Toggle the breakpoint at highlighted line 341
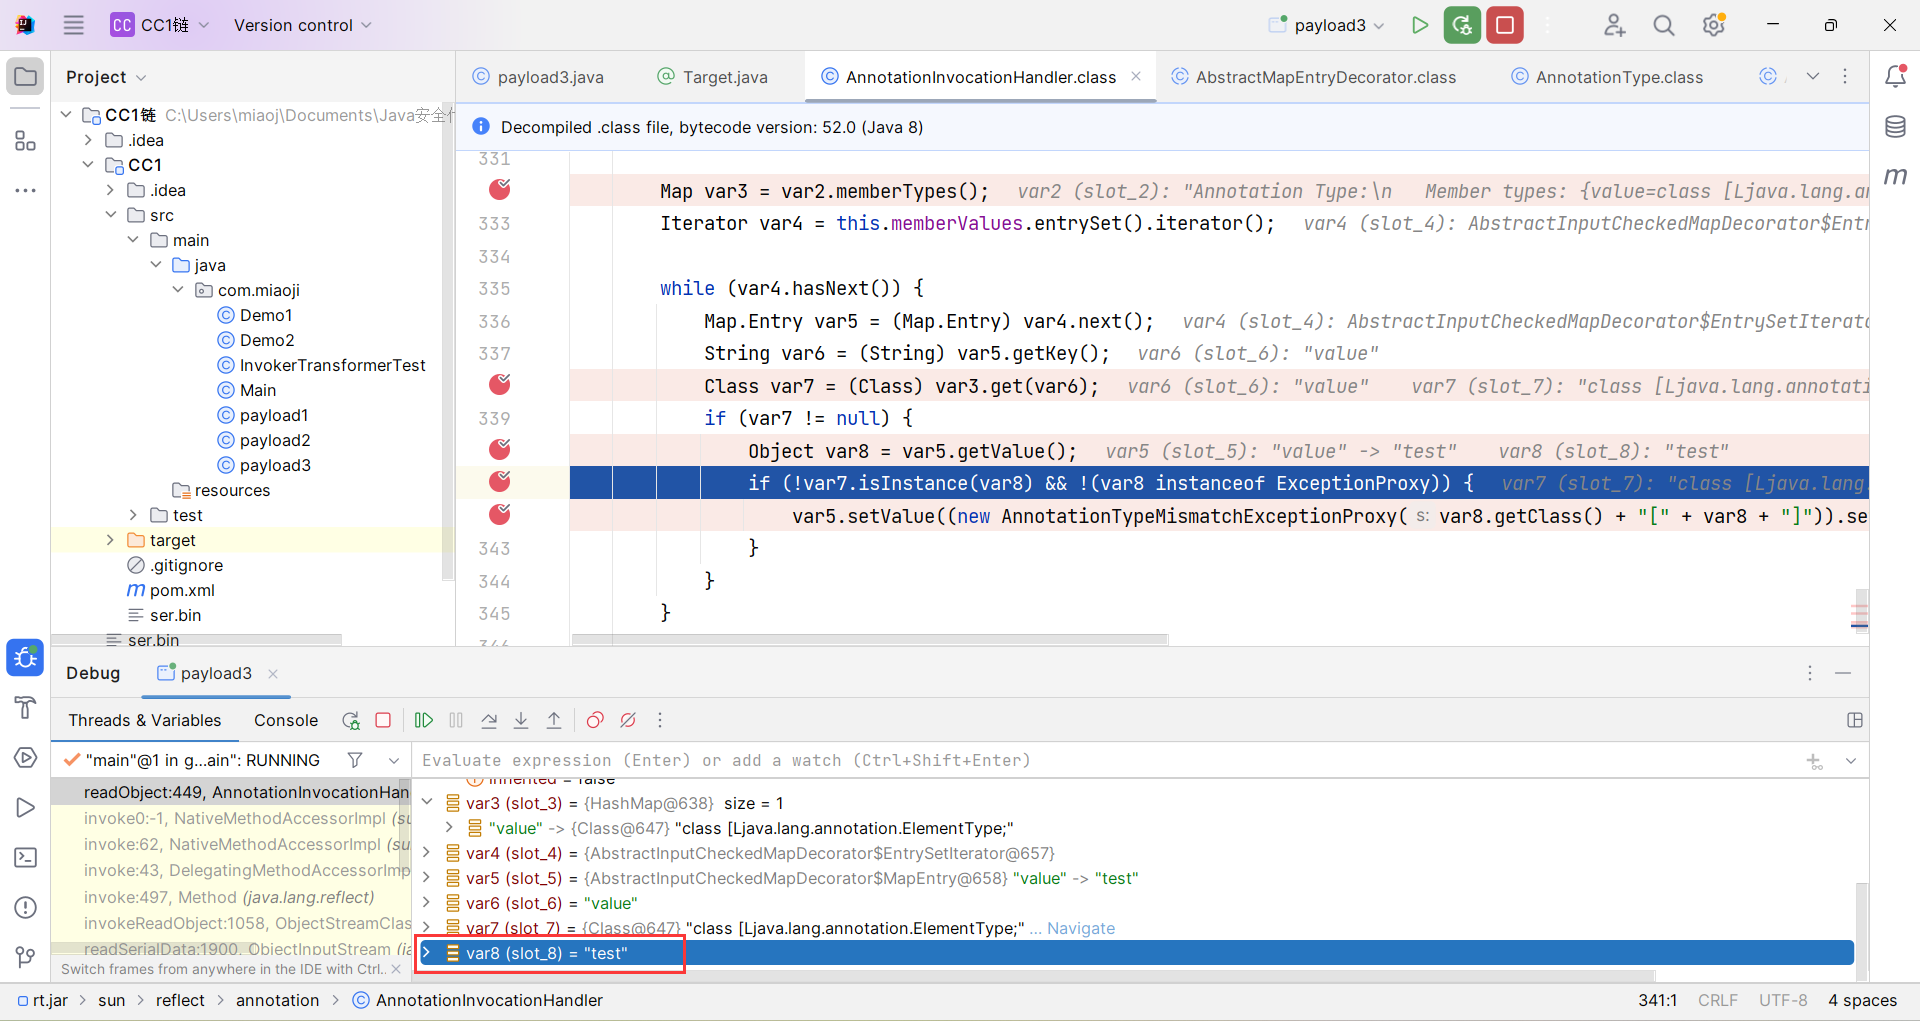 pos(500,482)
